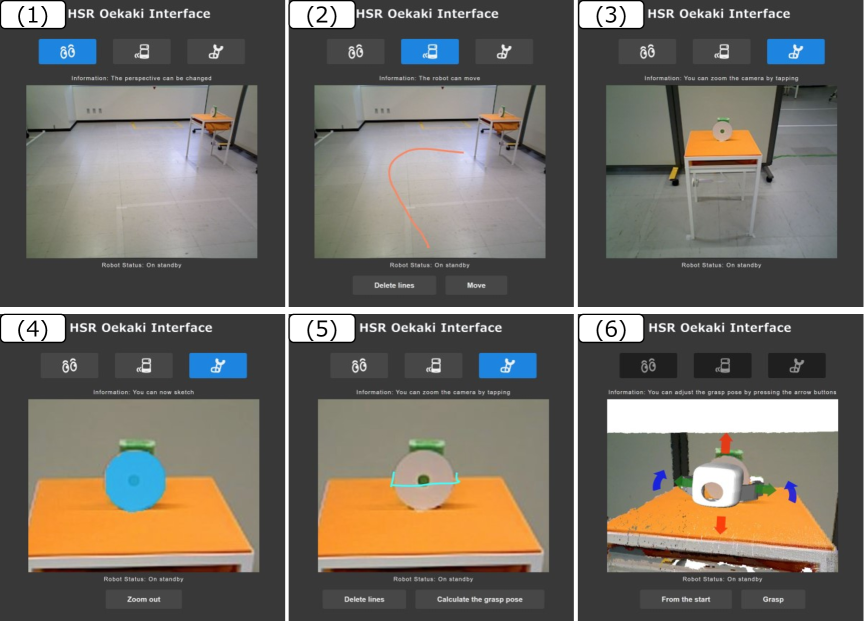
Task: Click the arm grasp icon in panel 2
Action: coord(504,52)
